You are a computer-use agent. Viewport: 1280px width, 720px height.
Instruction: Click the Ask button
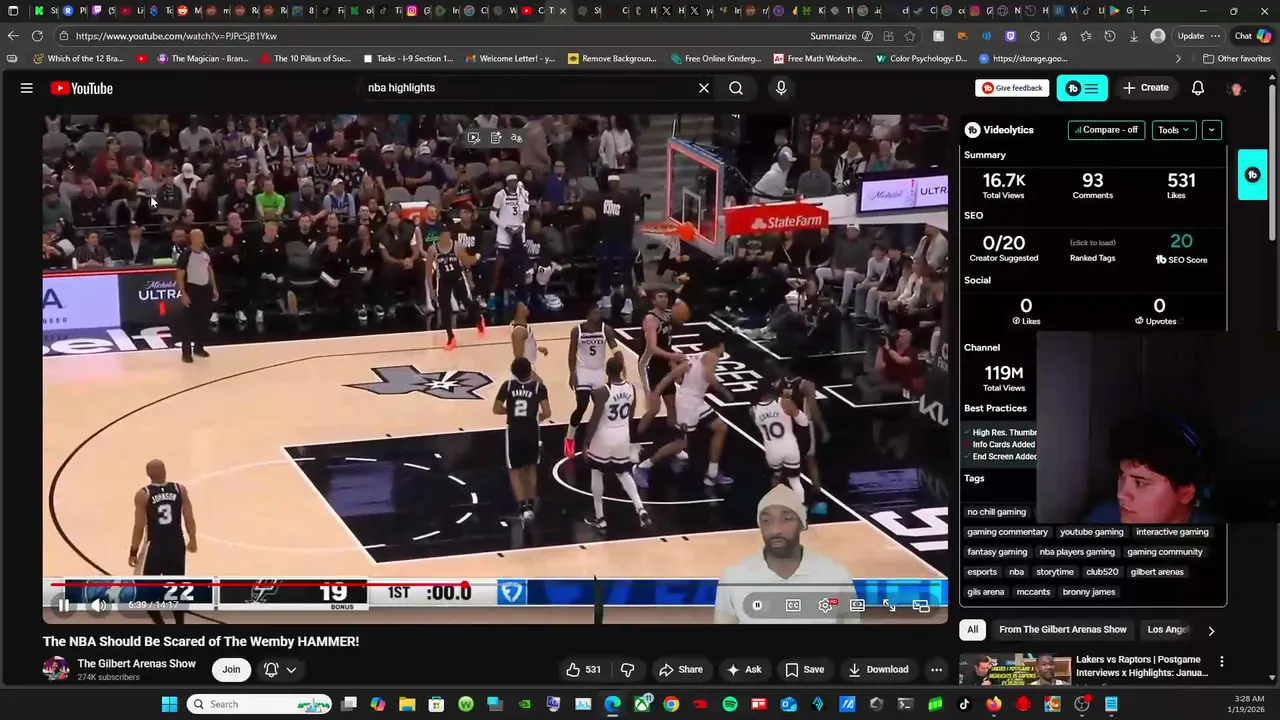(744, 670)
